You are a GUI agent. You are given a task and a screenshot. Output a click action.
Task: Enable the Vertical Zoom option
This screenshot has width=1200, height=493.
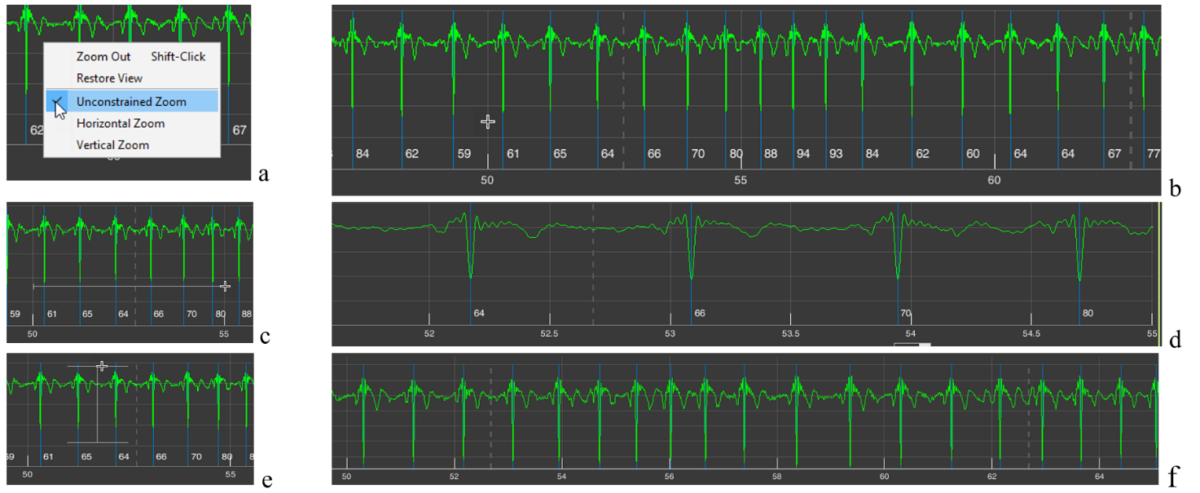click(112, 145)
